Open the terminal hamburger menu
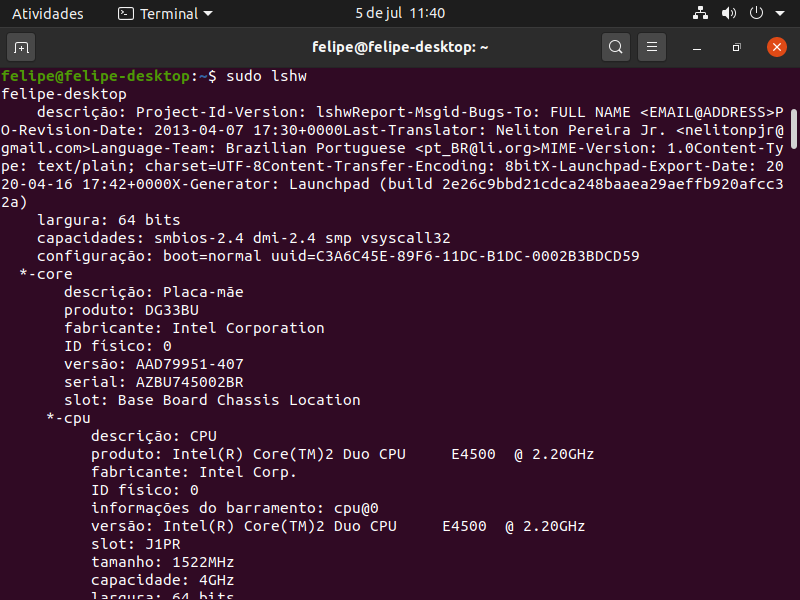Image resolution: width=800 pixels, height=600 pixels. 652,47
